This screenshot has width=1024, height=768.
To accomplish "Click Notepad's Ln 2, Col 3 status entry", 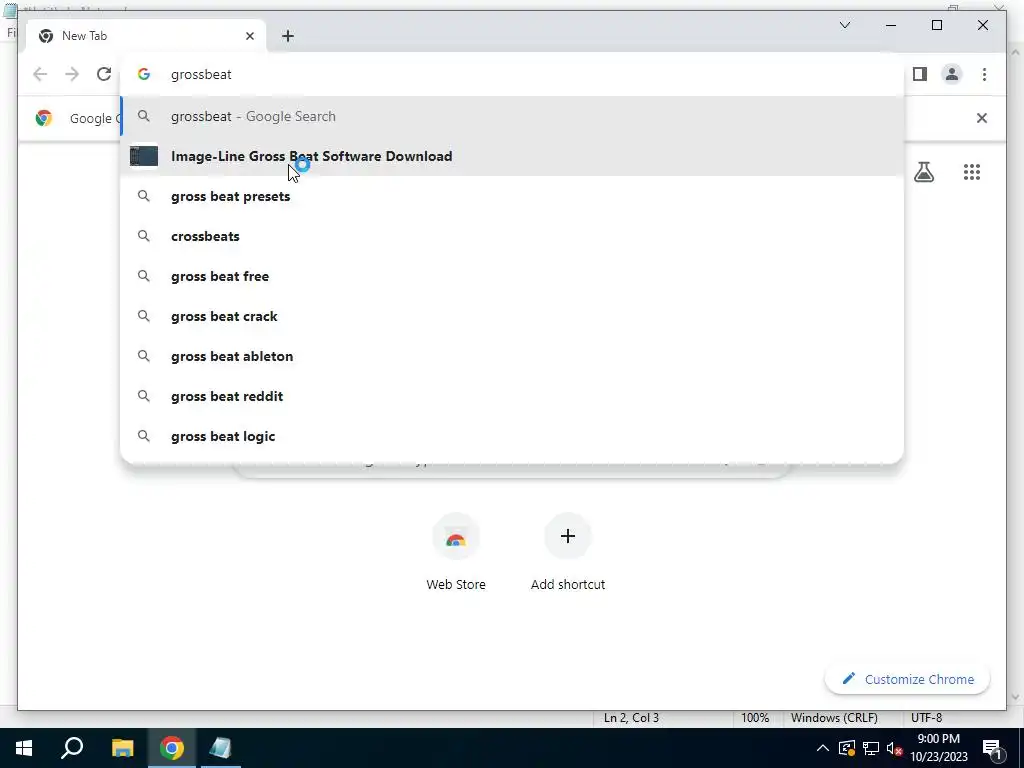I will 631,718.
